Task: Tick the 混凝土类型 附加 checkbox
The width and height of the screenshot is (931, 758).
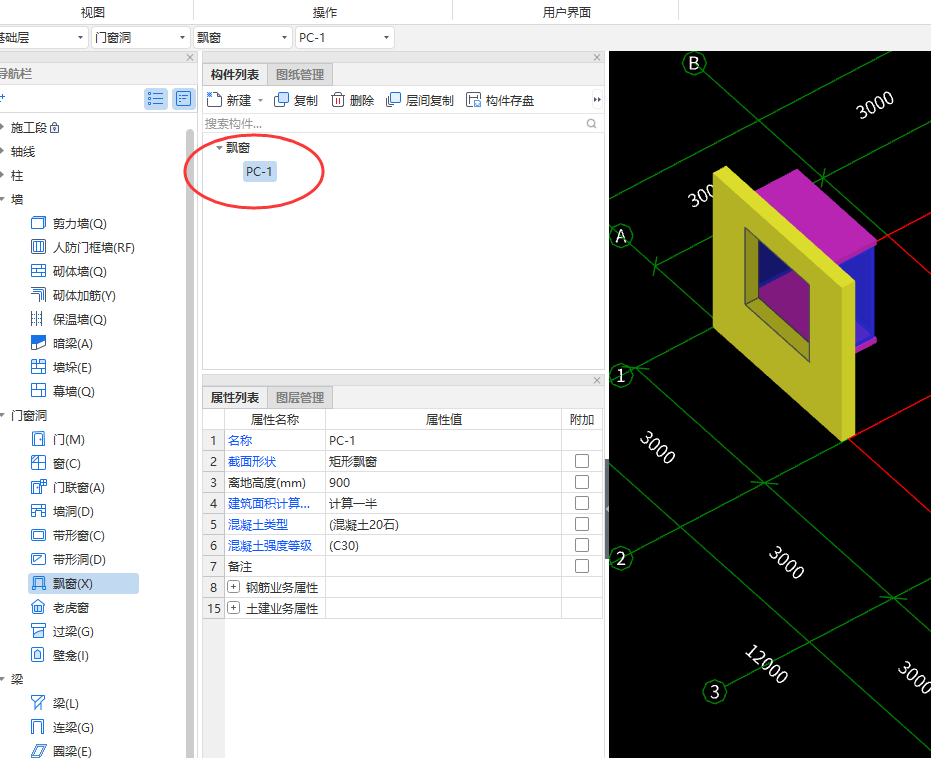Action: point(582,524)
